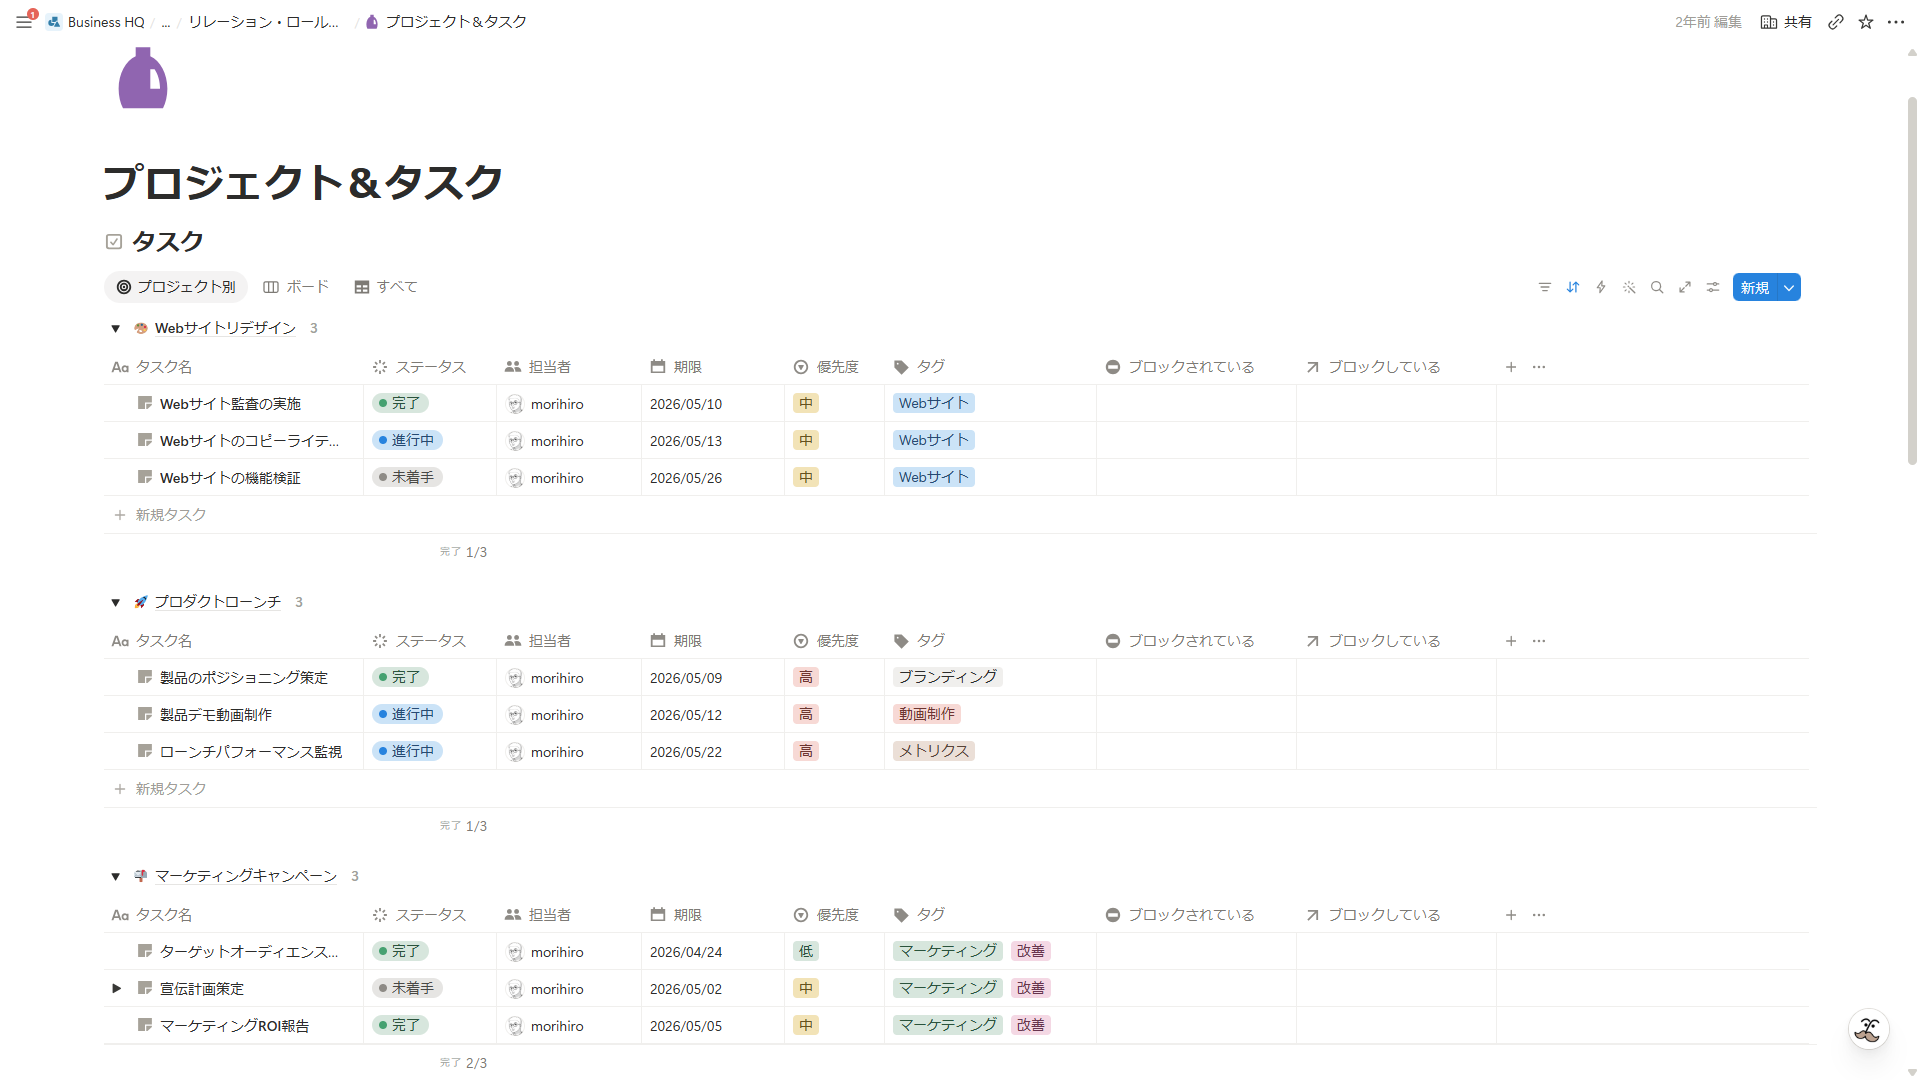Click the search magnifier icon in toolbar

click(x=1657, y=288)
